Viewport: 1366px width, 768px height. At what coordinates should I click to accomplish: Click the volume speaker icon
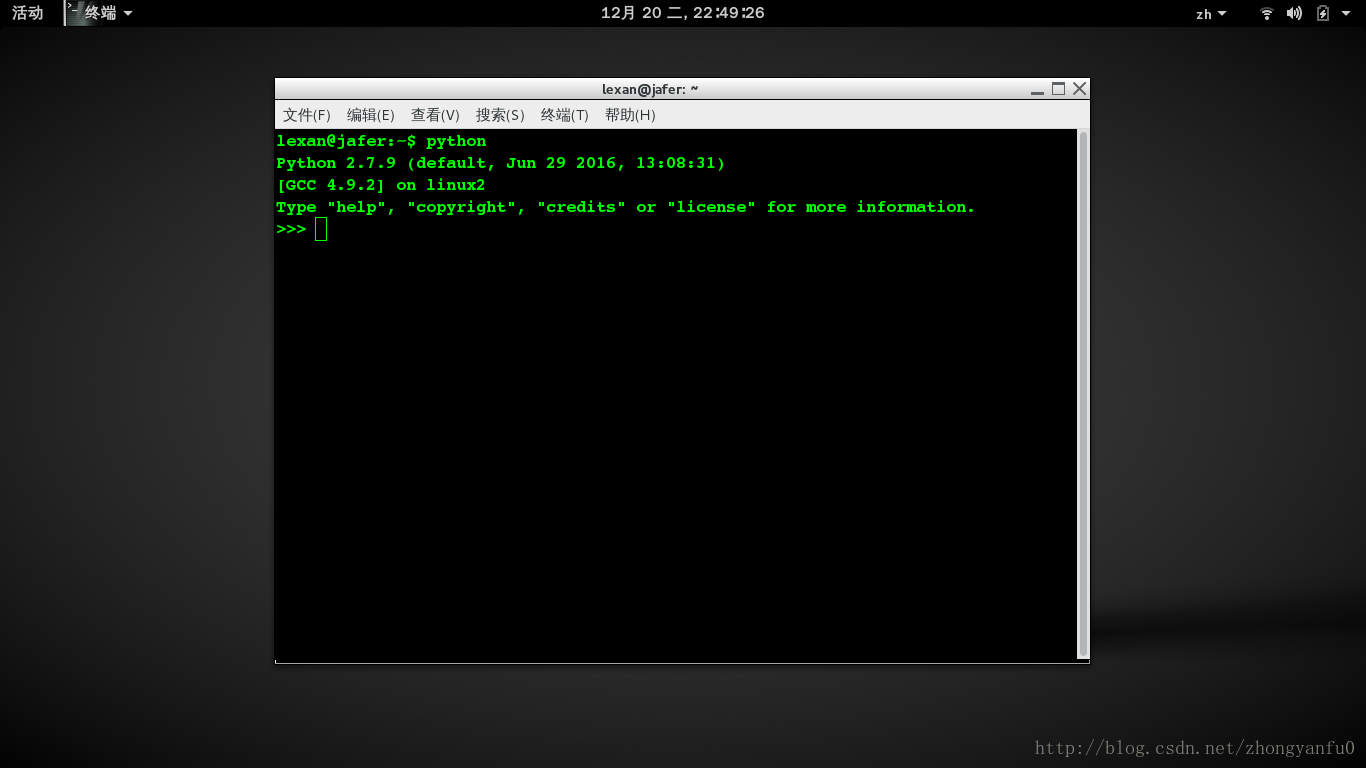coord(1294,13)
